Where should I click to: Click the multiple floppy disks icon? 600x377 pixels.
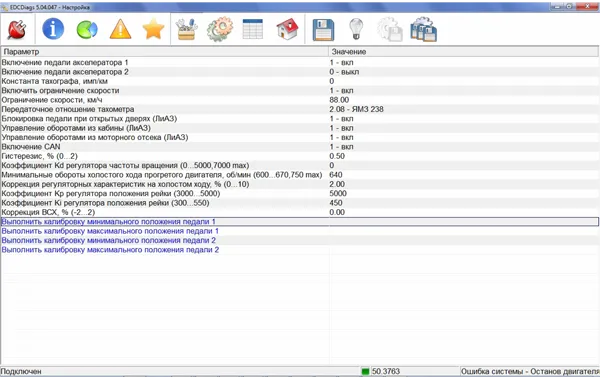(423, 29)
